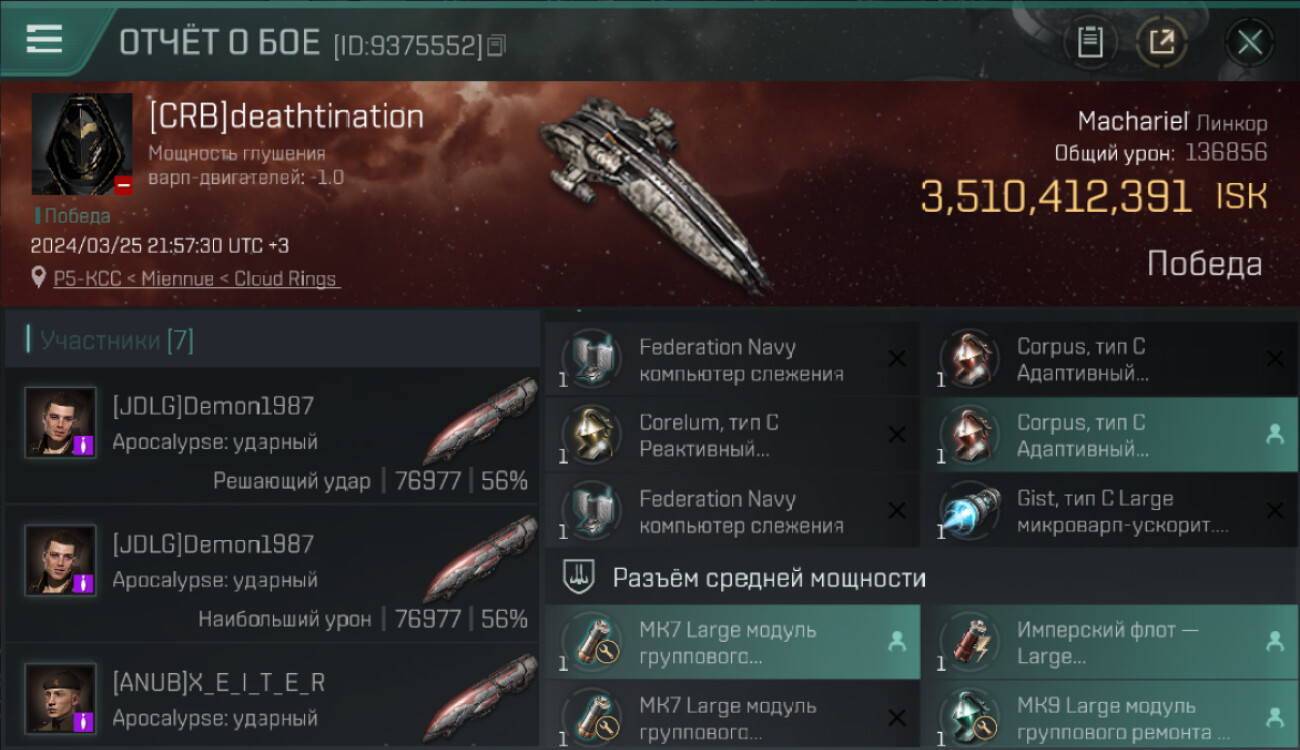Image resolution: width=1300 pixels, height=750 pixels.
Task: Open the Наибольший урон Demon1987 entry
Action: [x=272, y=575]
